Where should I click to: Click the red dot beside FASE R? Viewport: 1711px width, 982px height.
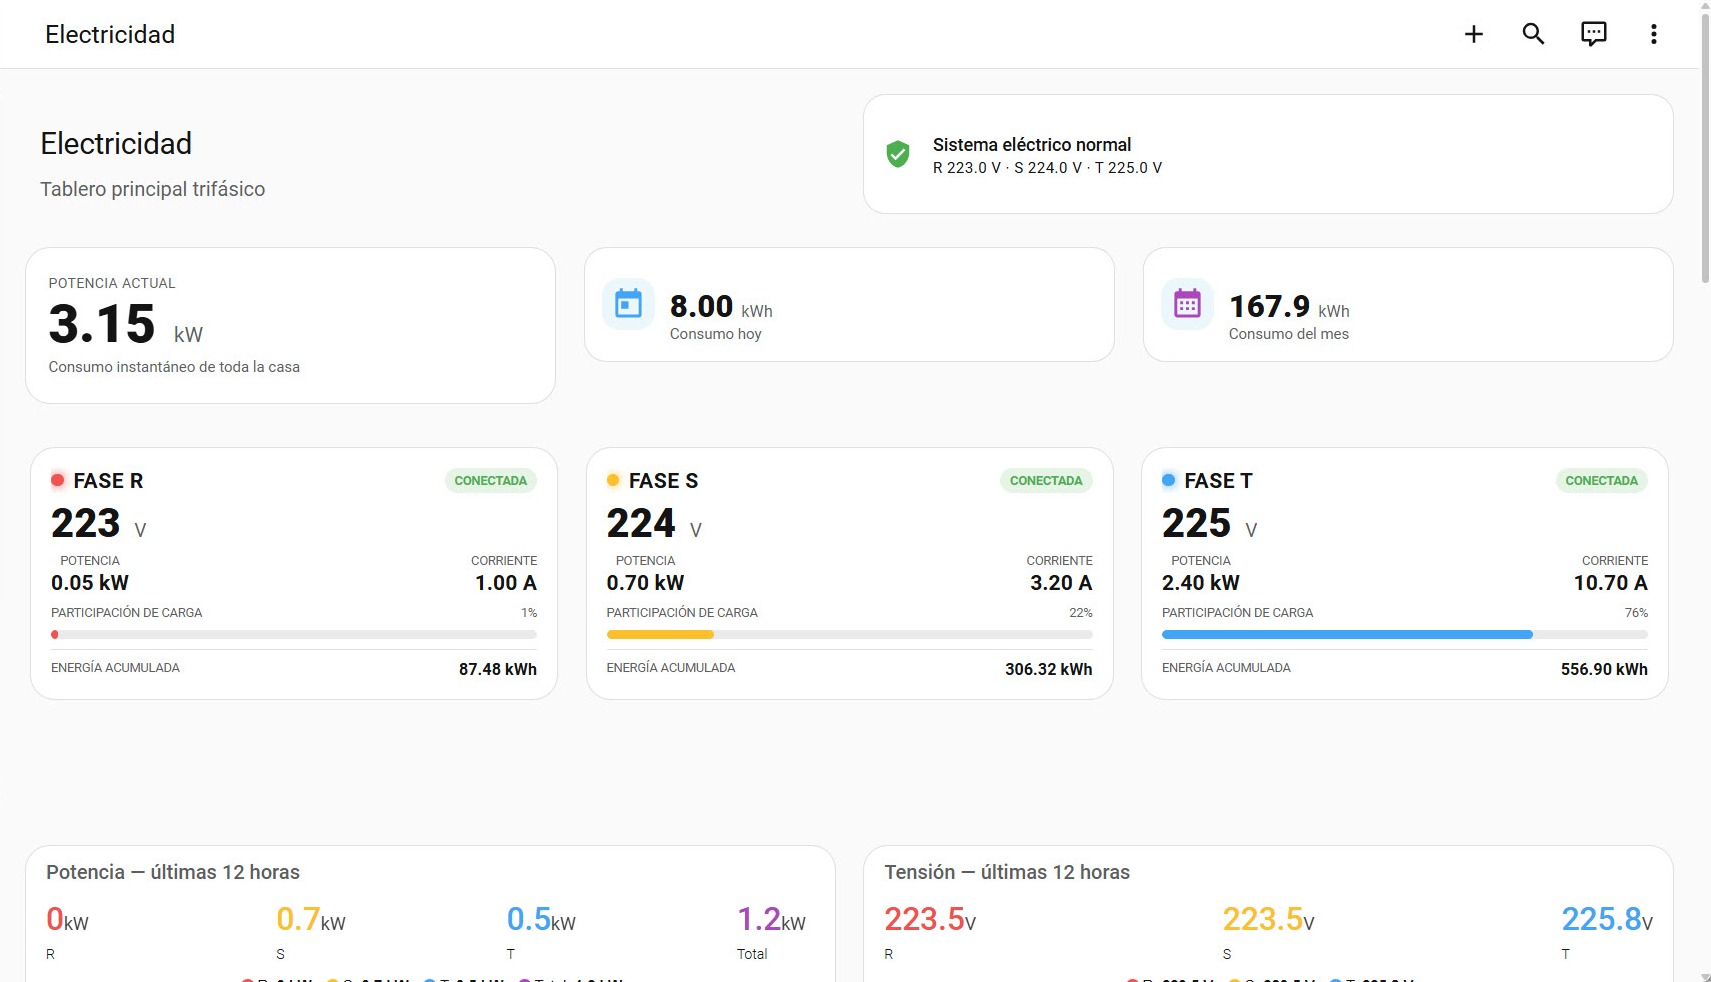tap(58, 480)
